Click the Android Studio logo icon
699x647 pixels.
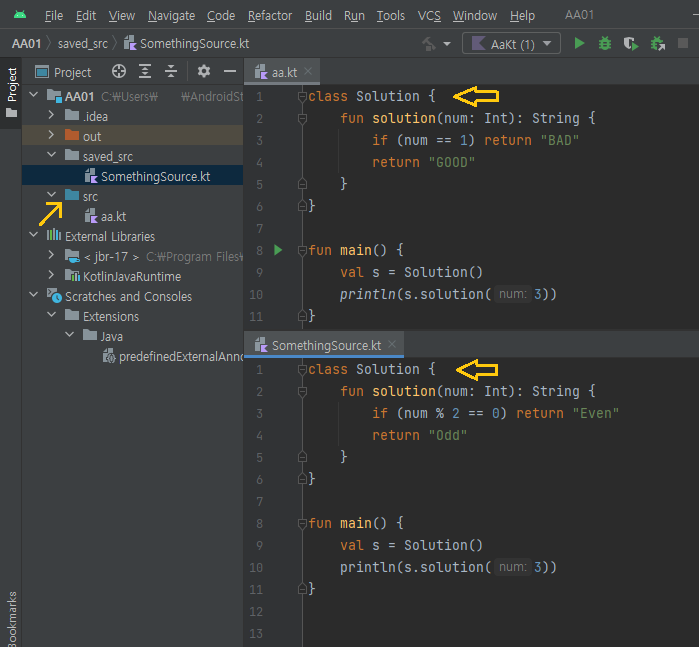[x=20, y=15]
